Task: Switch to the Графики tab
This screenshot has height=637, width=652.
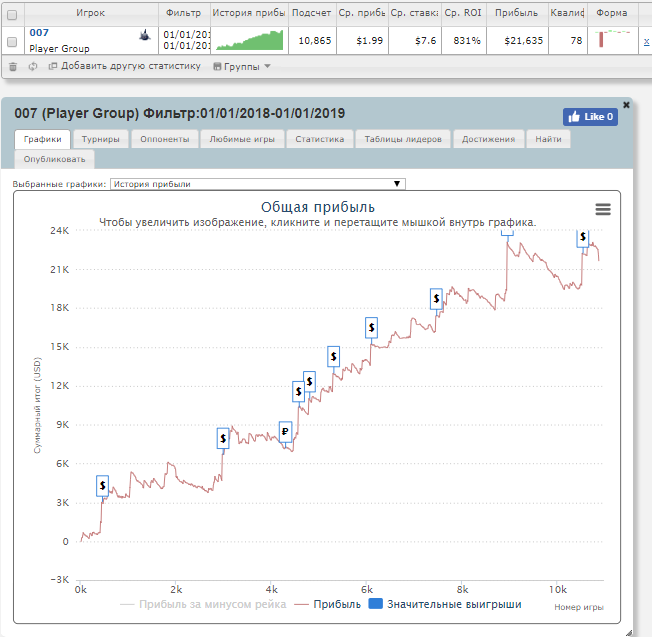Action: click(42, 139)
